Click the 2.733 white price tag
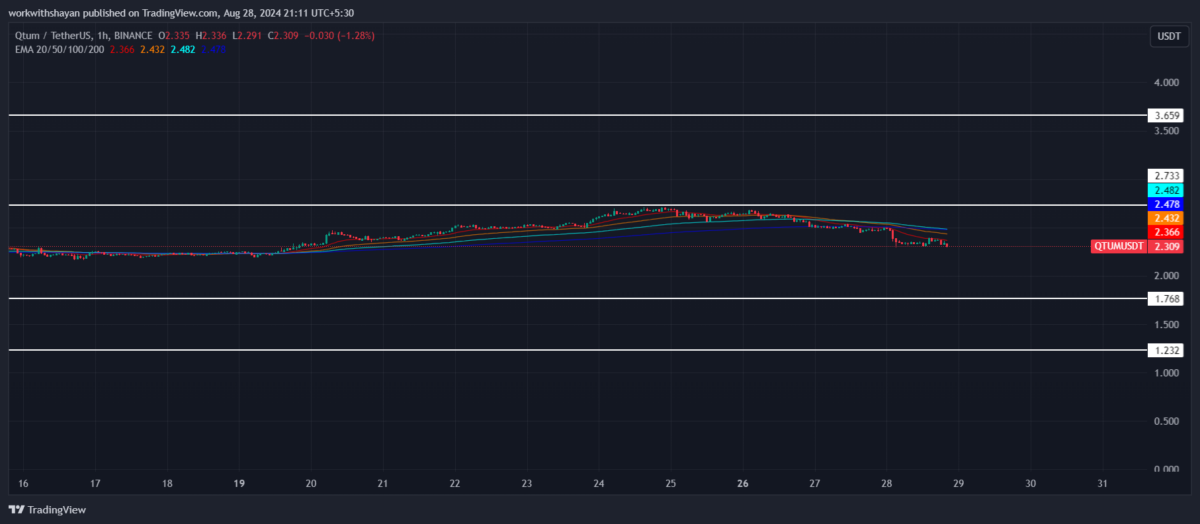 click(x=1166, y=175)
